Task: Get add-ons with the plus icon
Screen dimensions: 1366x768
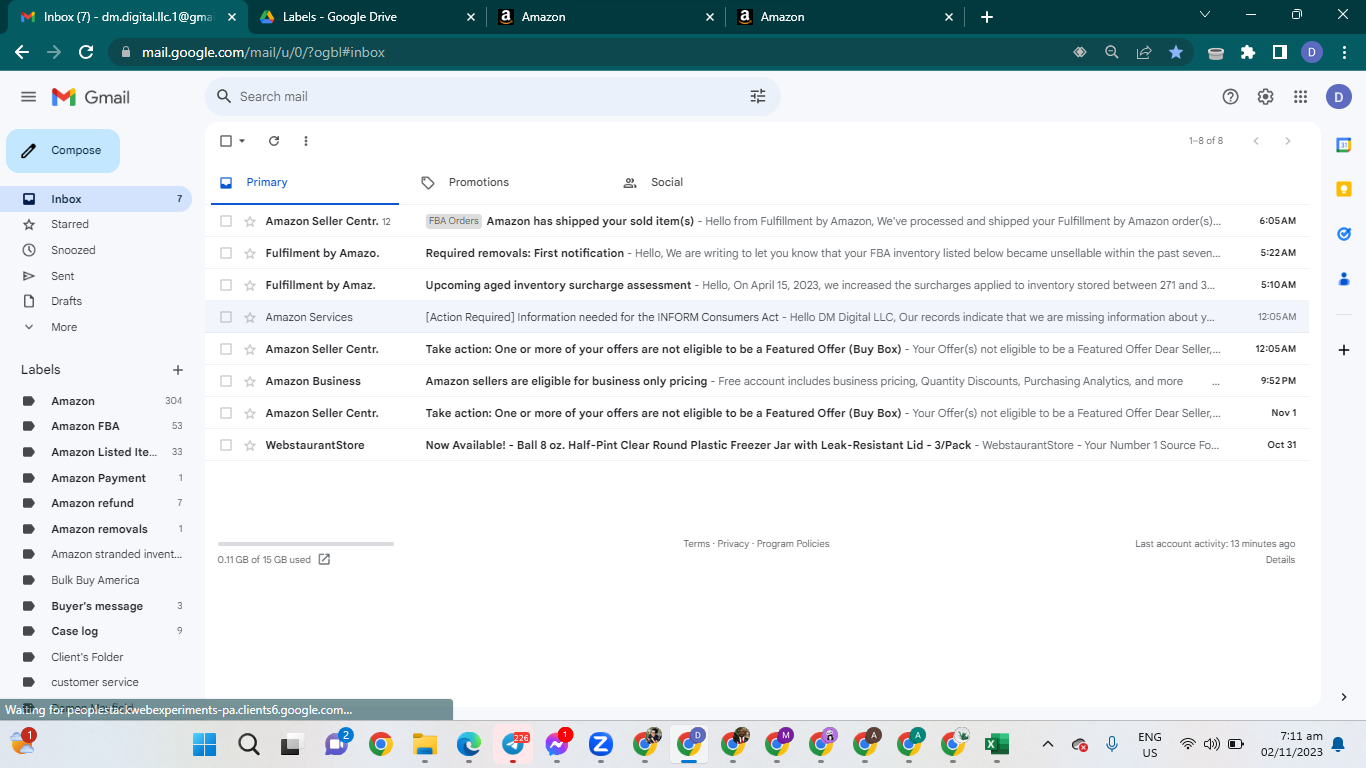Action: pyautogui.click(x=1344, y=350)
